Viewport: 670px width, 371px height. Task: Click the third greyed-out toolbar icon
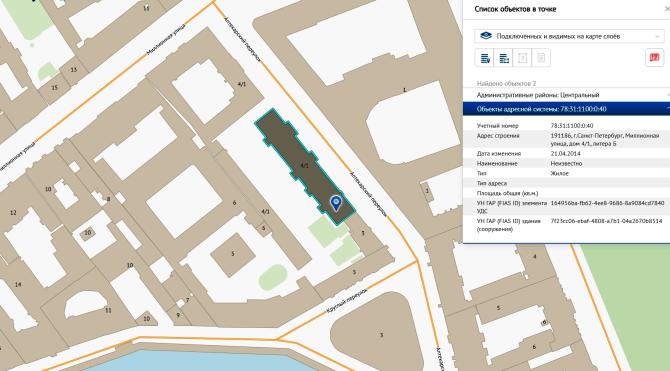tap(522, 58)
